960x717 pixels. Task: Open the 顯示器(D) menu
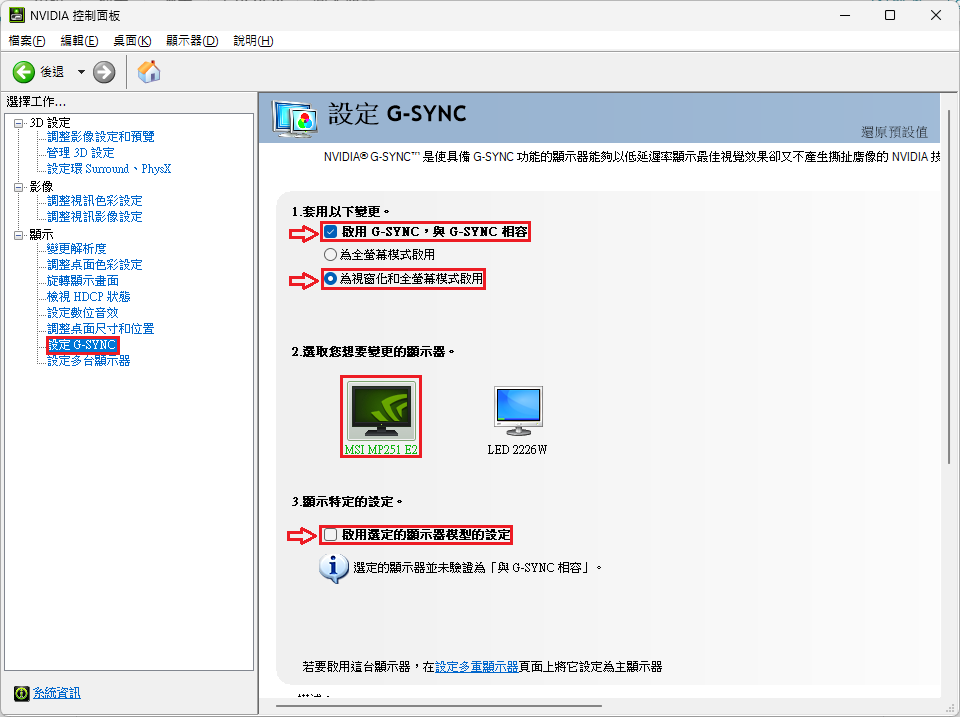[192, 41]
